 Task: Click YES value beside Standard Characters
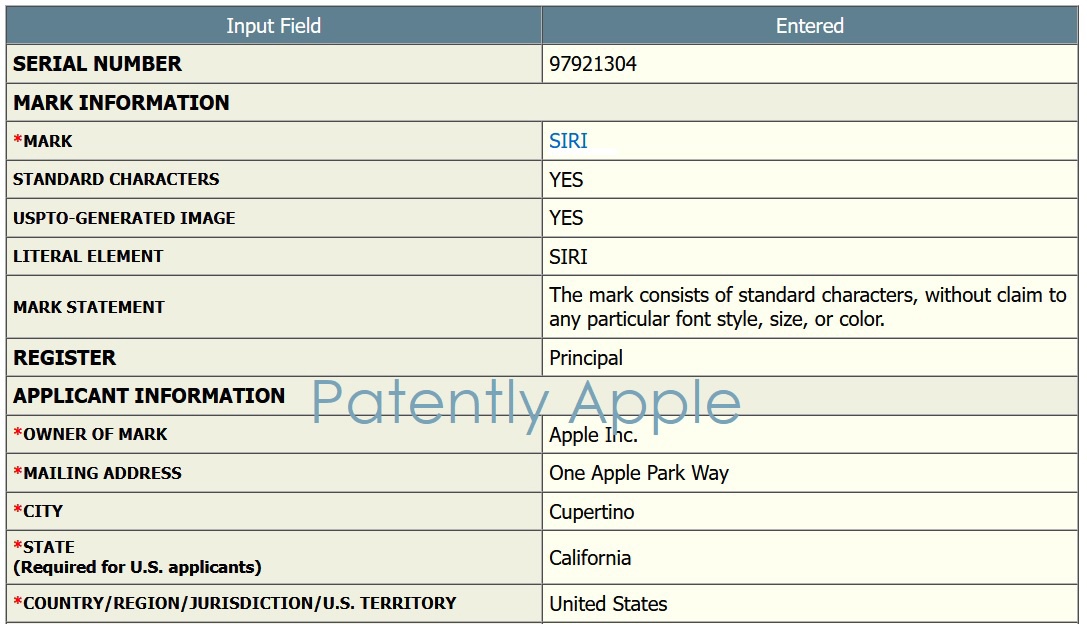[x=566, y=180]
